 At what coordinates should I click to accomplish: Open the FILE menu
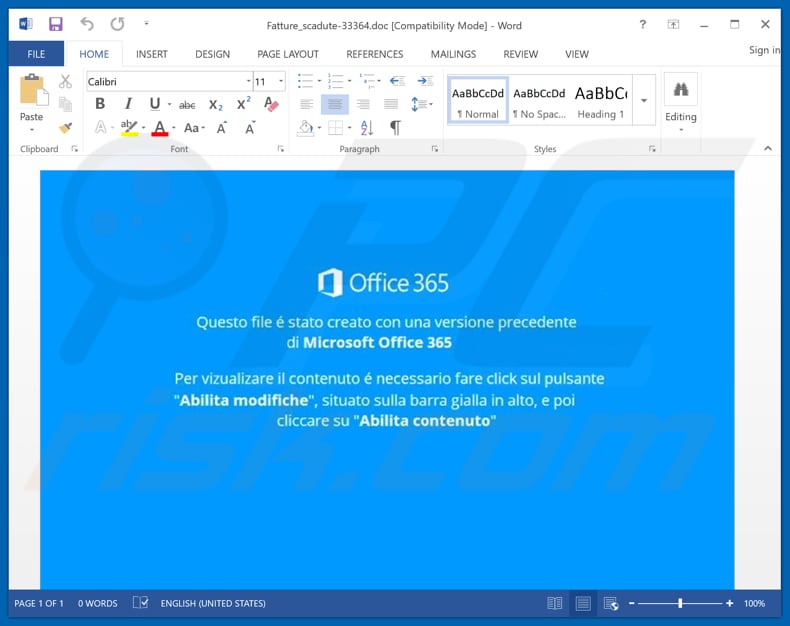click(x=36, y=54)
